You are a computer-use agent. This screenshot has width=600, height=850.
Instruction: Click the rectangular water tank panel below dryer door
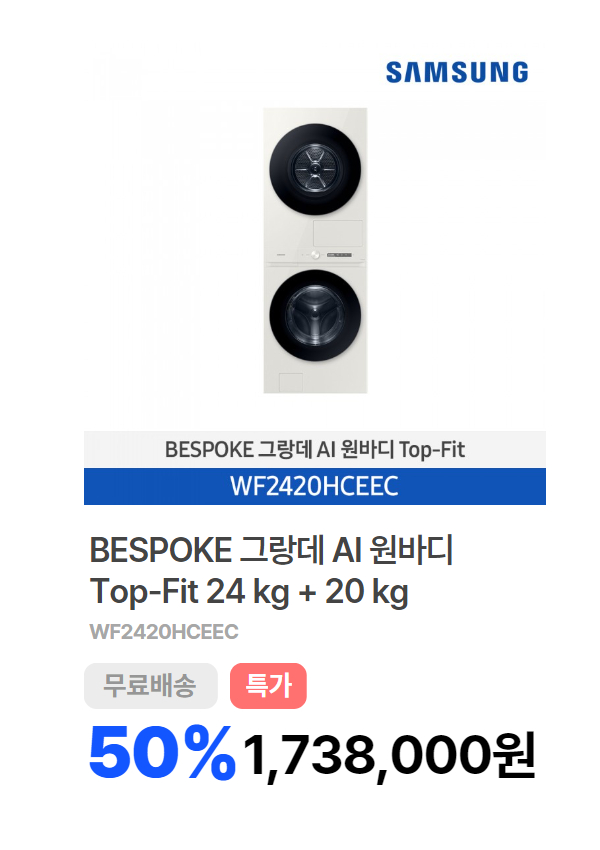click(338, 233)
